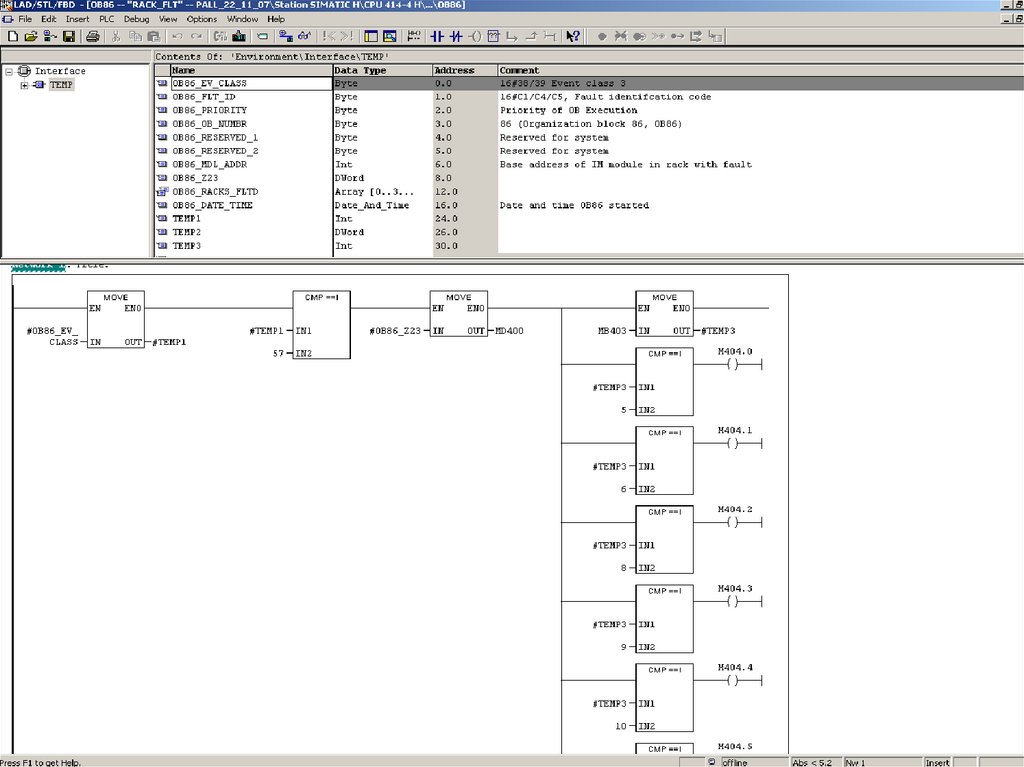Screen dimensions: 1024x767
Task: Click the Save diskette toolbar icon
Action: point(69,37)
